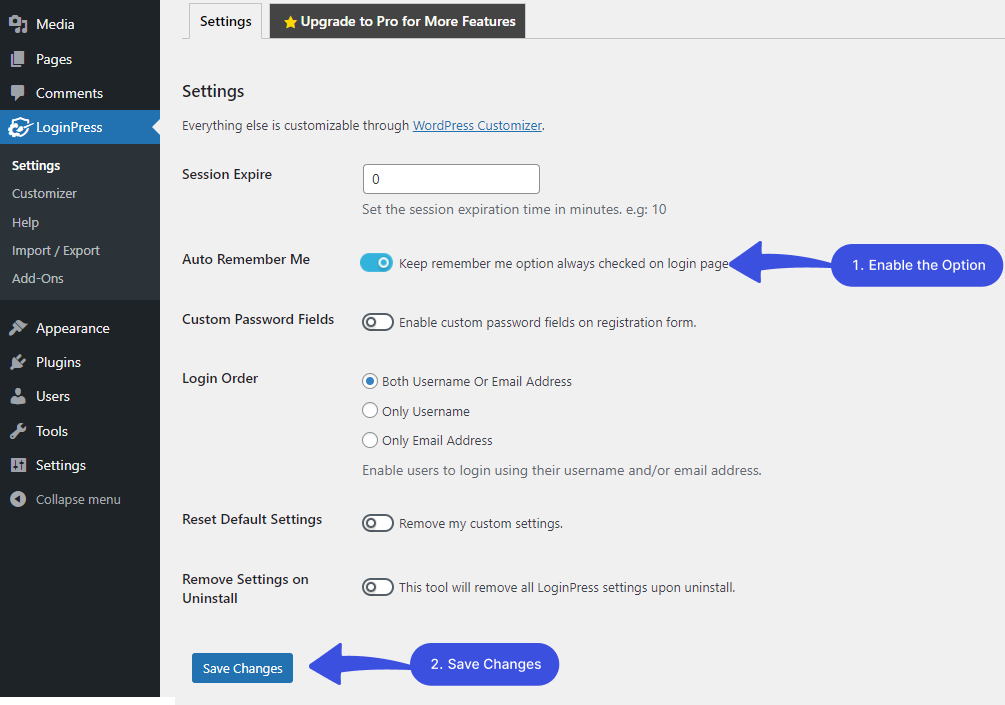Viewport: 1005px width, 705px height.
Task: Click the Pages icon in sidebar
Action: 18,59
